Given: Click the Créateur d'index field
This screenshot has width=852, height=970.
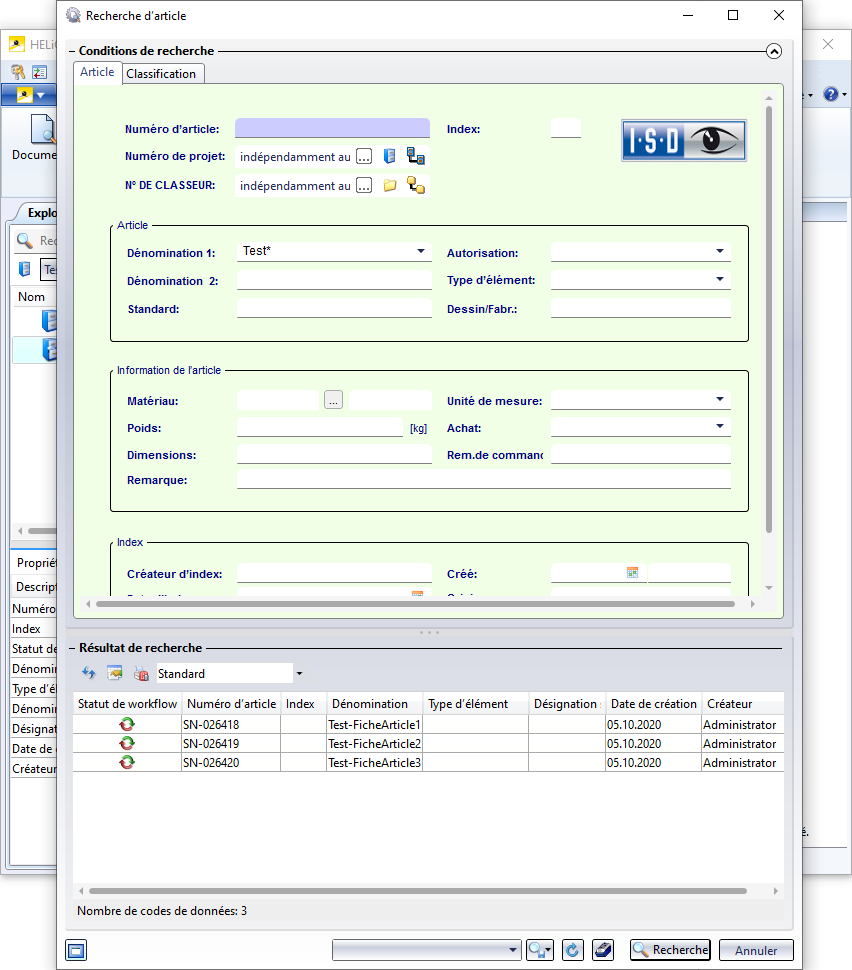Looking at the screenshot, I should point(334,573).
